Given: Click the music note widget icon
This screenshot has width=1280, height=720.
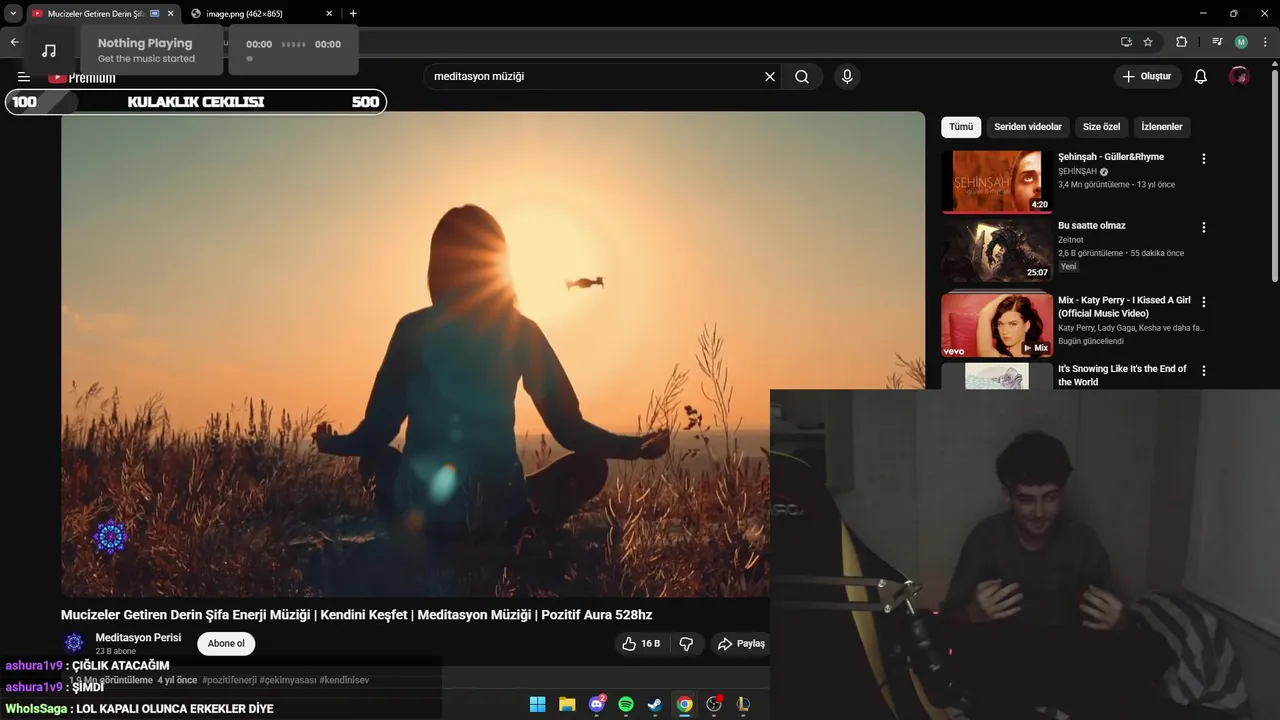Looking at the screenshot, I should click(49, 50).
